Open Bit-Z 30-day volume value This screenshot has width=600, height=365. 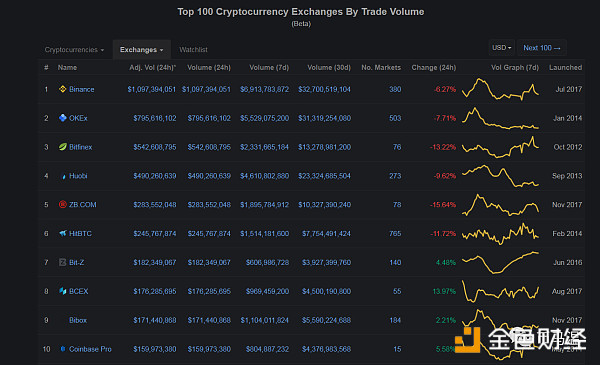pyautogui.click(x=326, y=262)
